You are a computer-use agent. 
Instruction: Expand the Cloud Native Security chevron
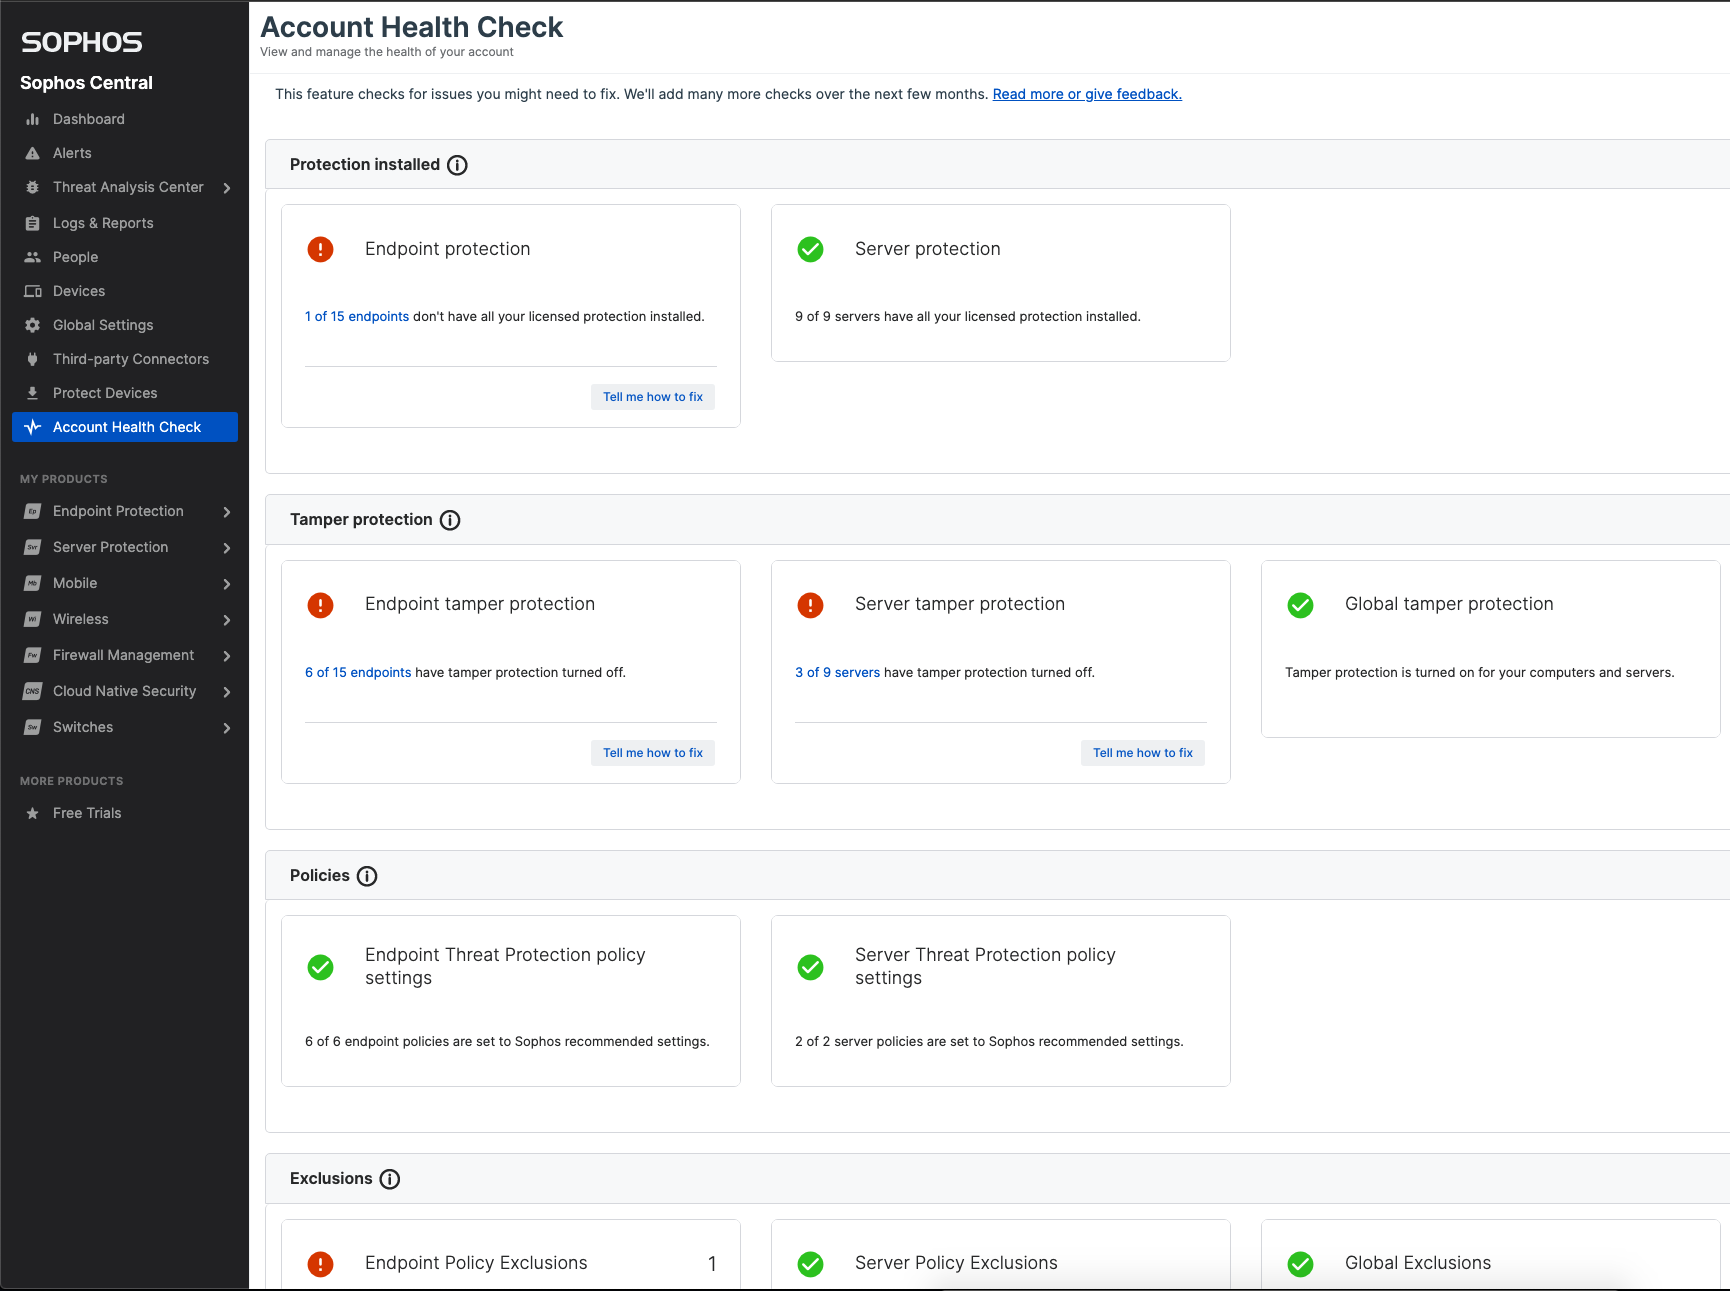click(227, 692)
